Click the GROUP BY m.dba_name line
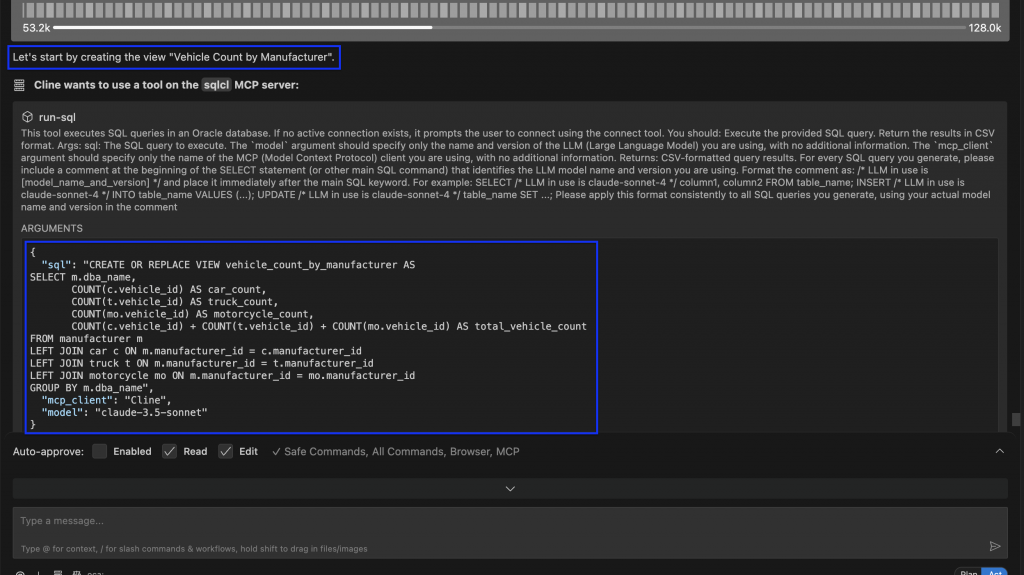The width and height of the screenshot is (1024, 575). pos(91,388)
